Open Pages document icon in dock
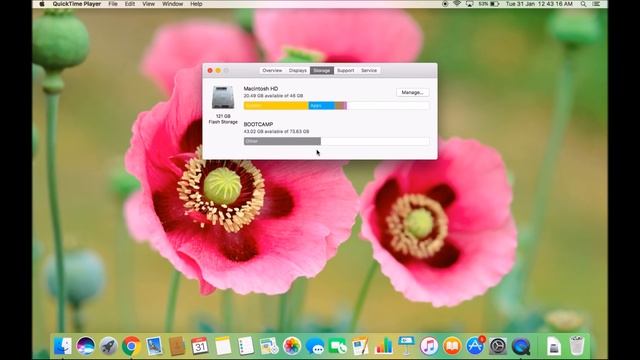This screenshot has width=640, height=360. [360, 346]
